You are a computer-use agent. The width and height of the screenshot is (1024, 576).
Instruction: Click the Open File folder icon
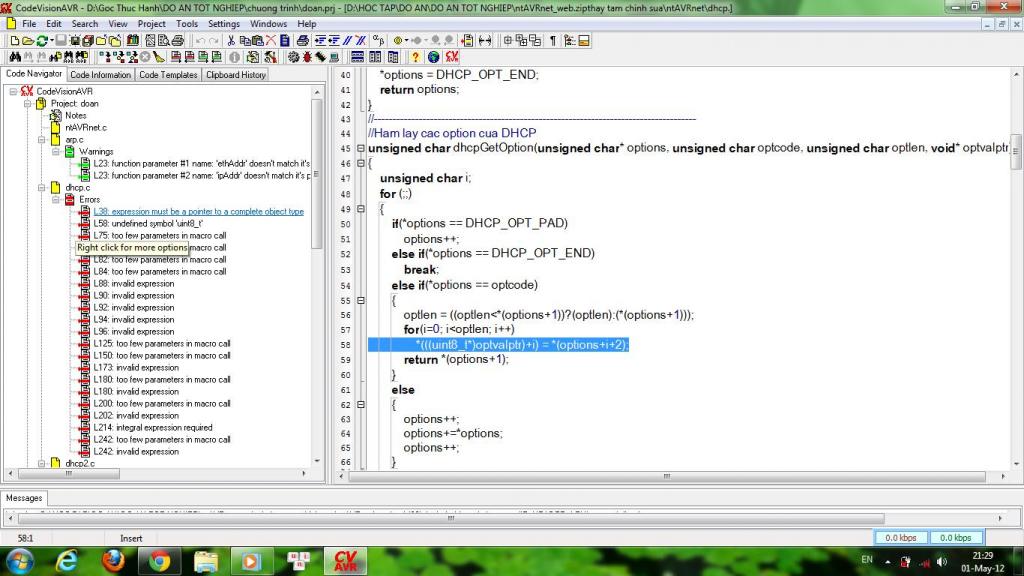[x=27, y=40]
